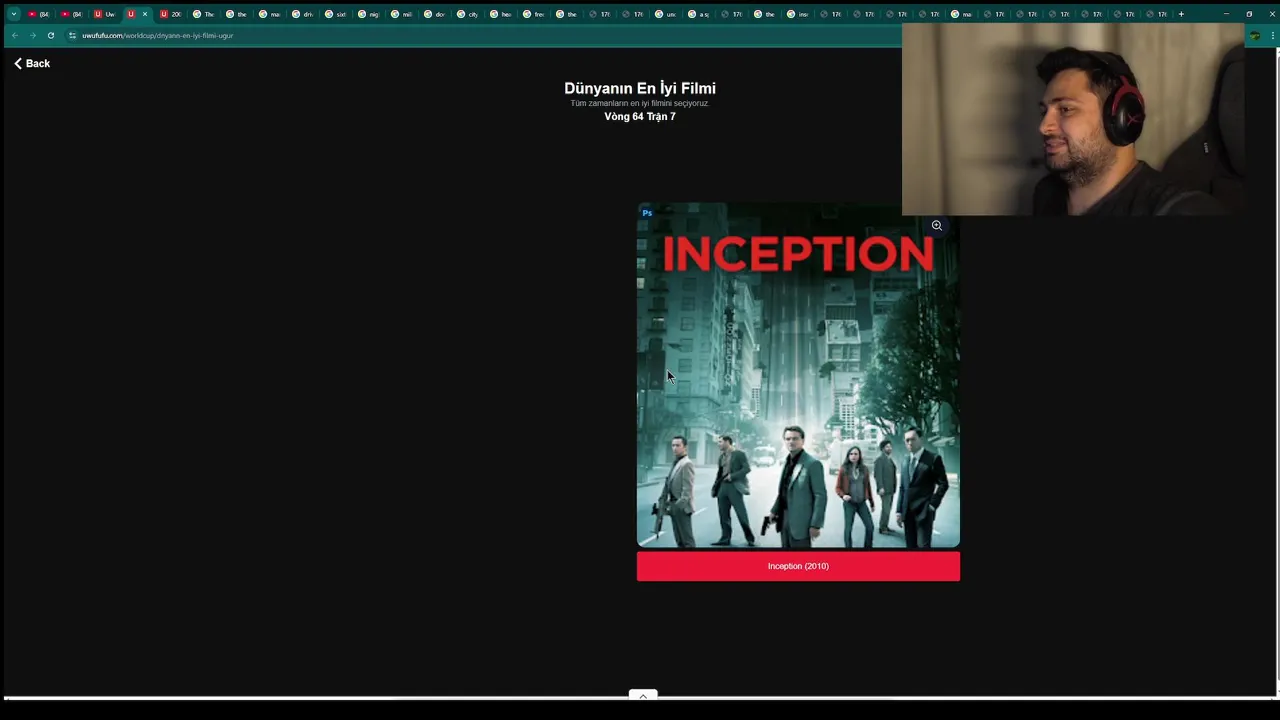Close the active uwufufu tab
Viewport: 1280px width, 720px height.
coord(144,14)
